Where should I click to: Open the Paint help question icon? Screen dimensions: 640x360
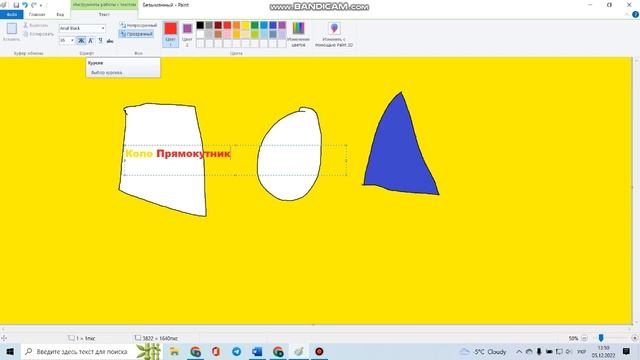[x=635, y=14]
